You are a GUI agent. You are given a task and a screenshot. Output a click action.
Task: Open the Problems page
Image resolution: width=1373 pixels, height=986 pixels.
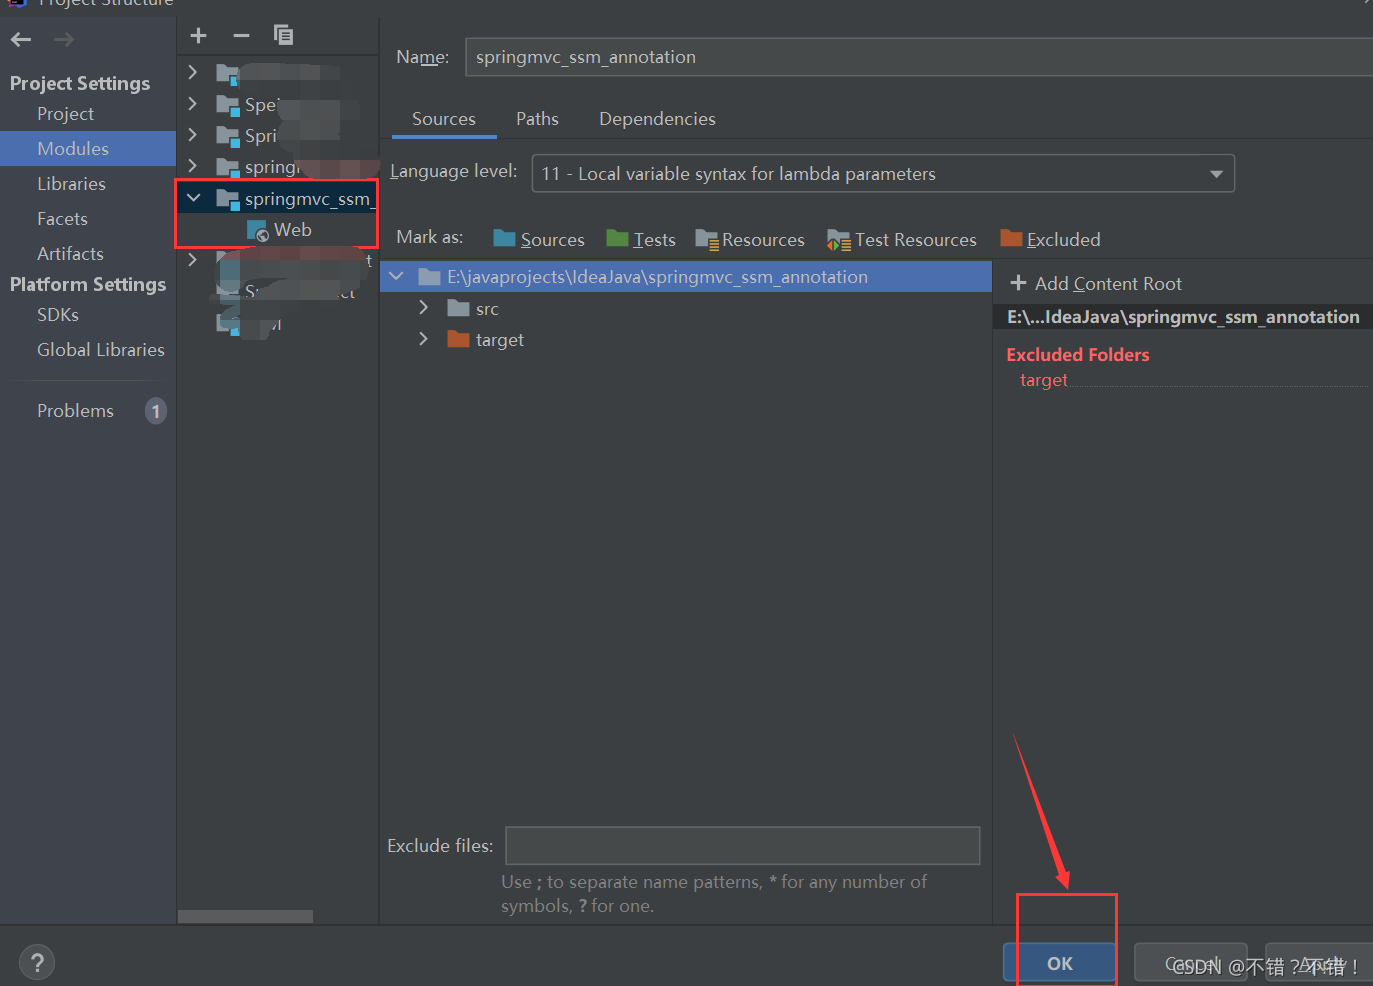click(75, 411)
